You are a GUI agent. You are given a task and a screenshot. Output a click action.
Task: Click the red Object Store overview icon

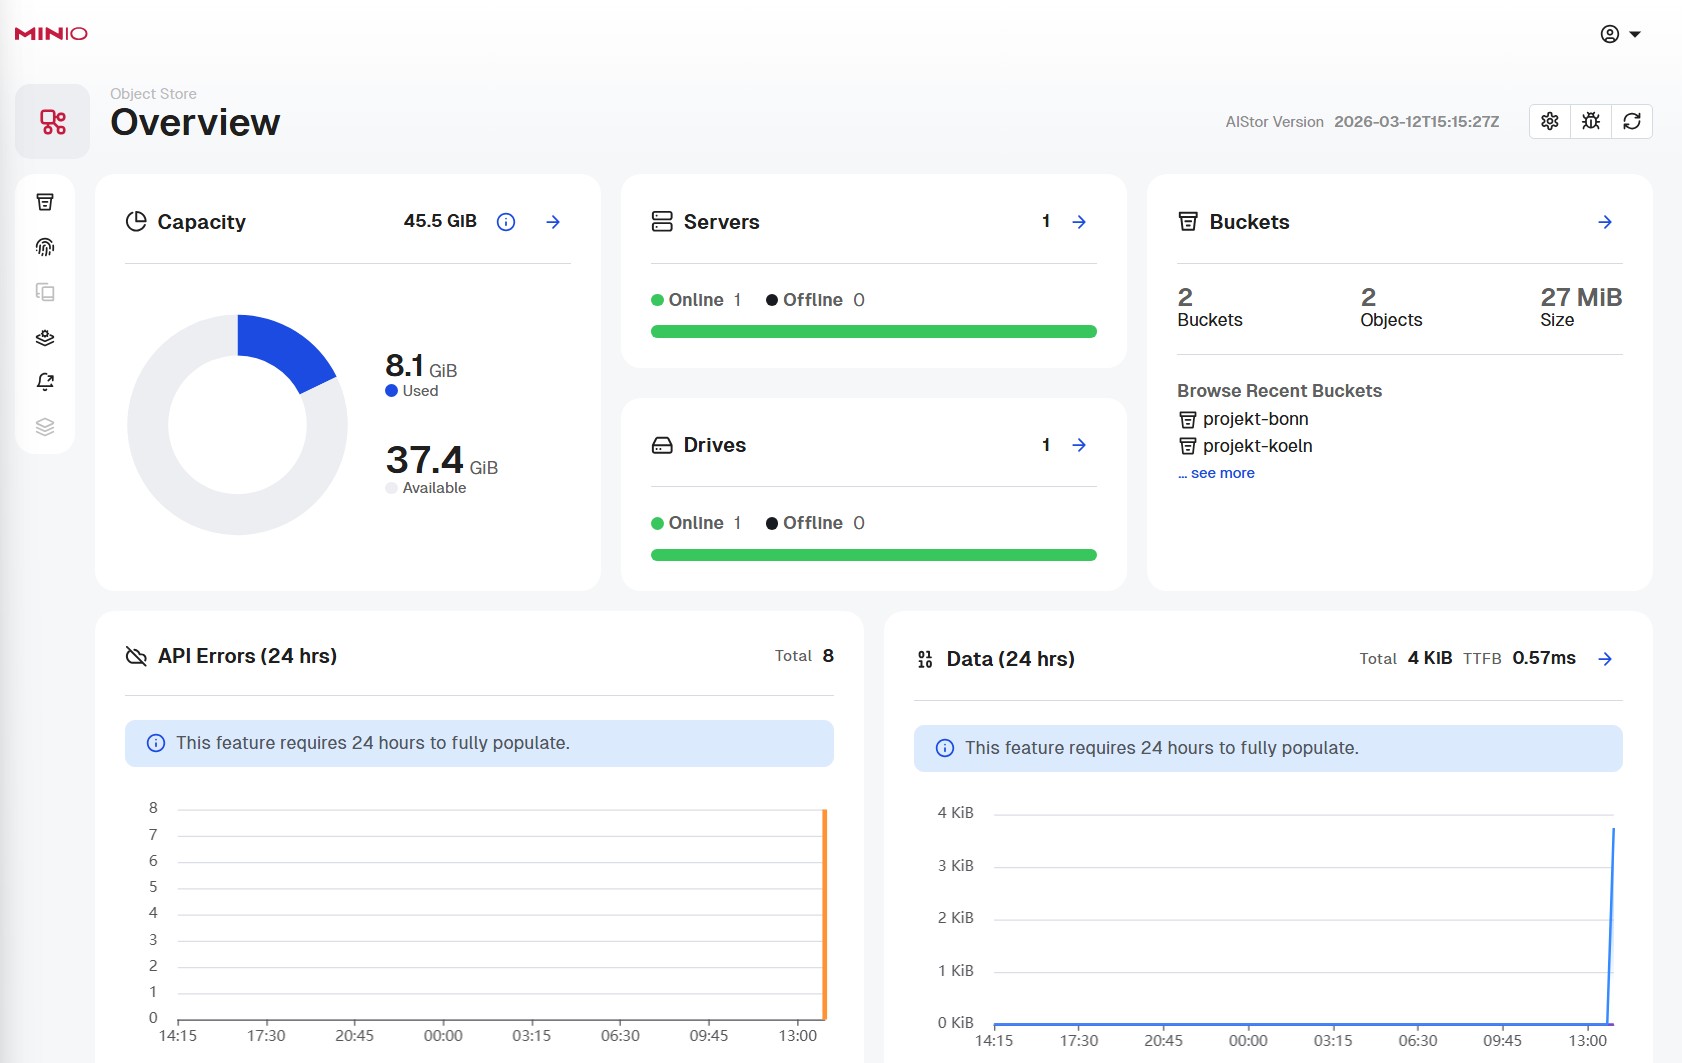[x=52, y=122]
